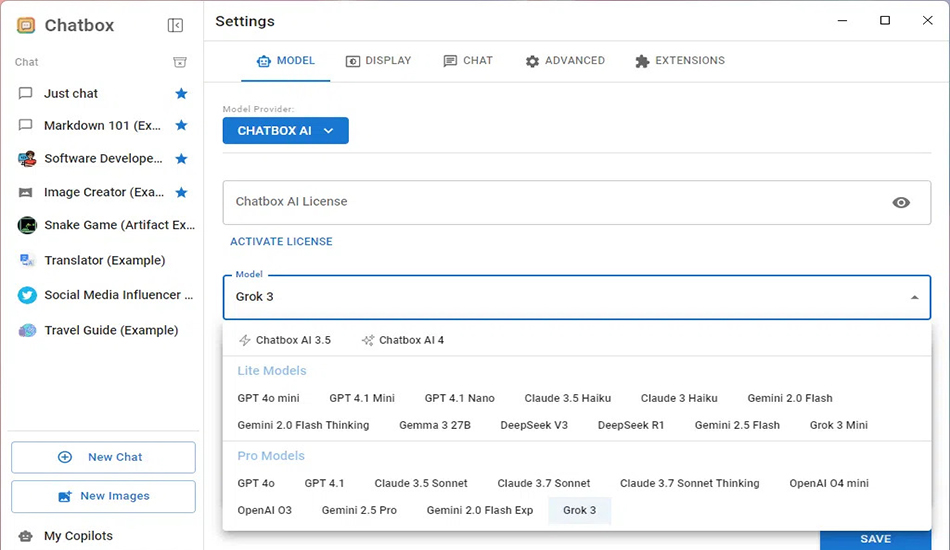Click the ADVANCED gear icon
The image size is (950, 550).
532,61
